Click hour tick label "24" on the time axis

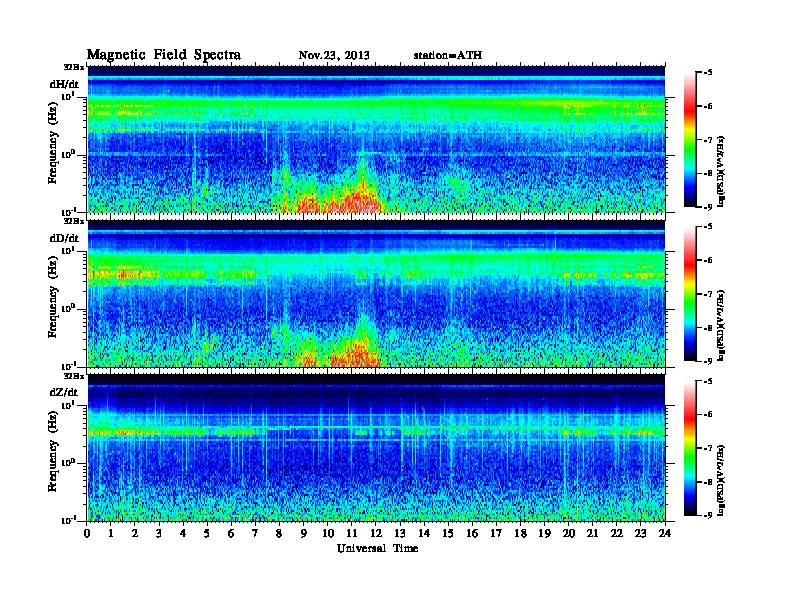(x=665, y=534)
